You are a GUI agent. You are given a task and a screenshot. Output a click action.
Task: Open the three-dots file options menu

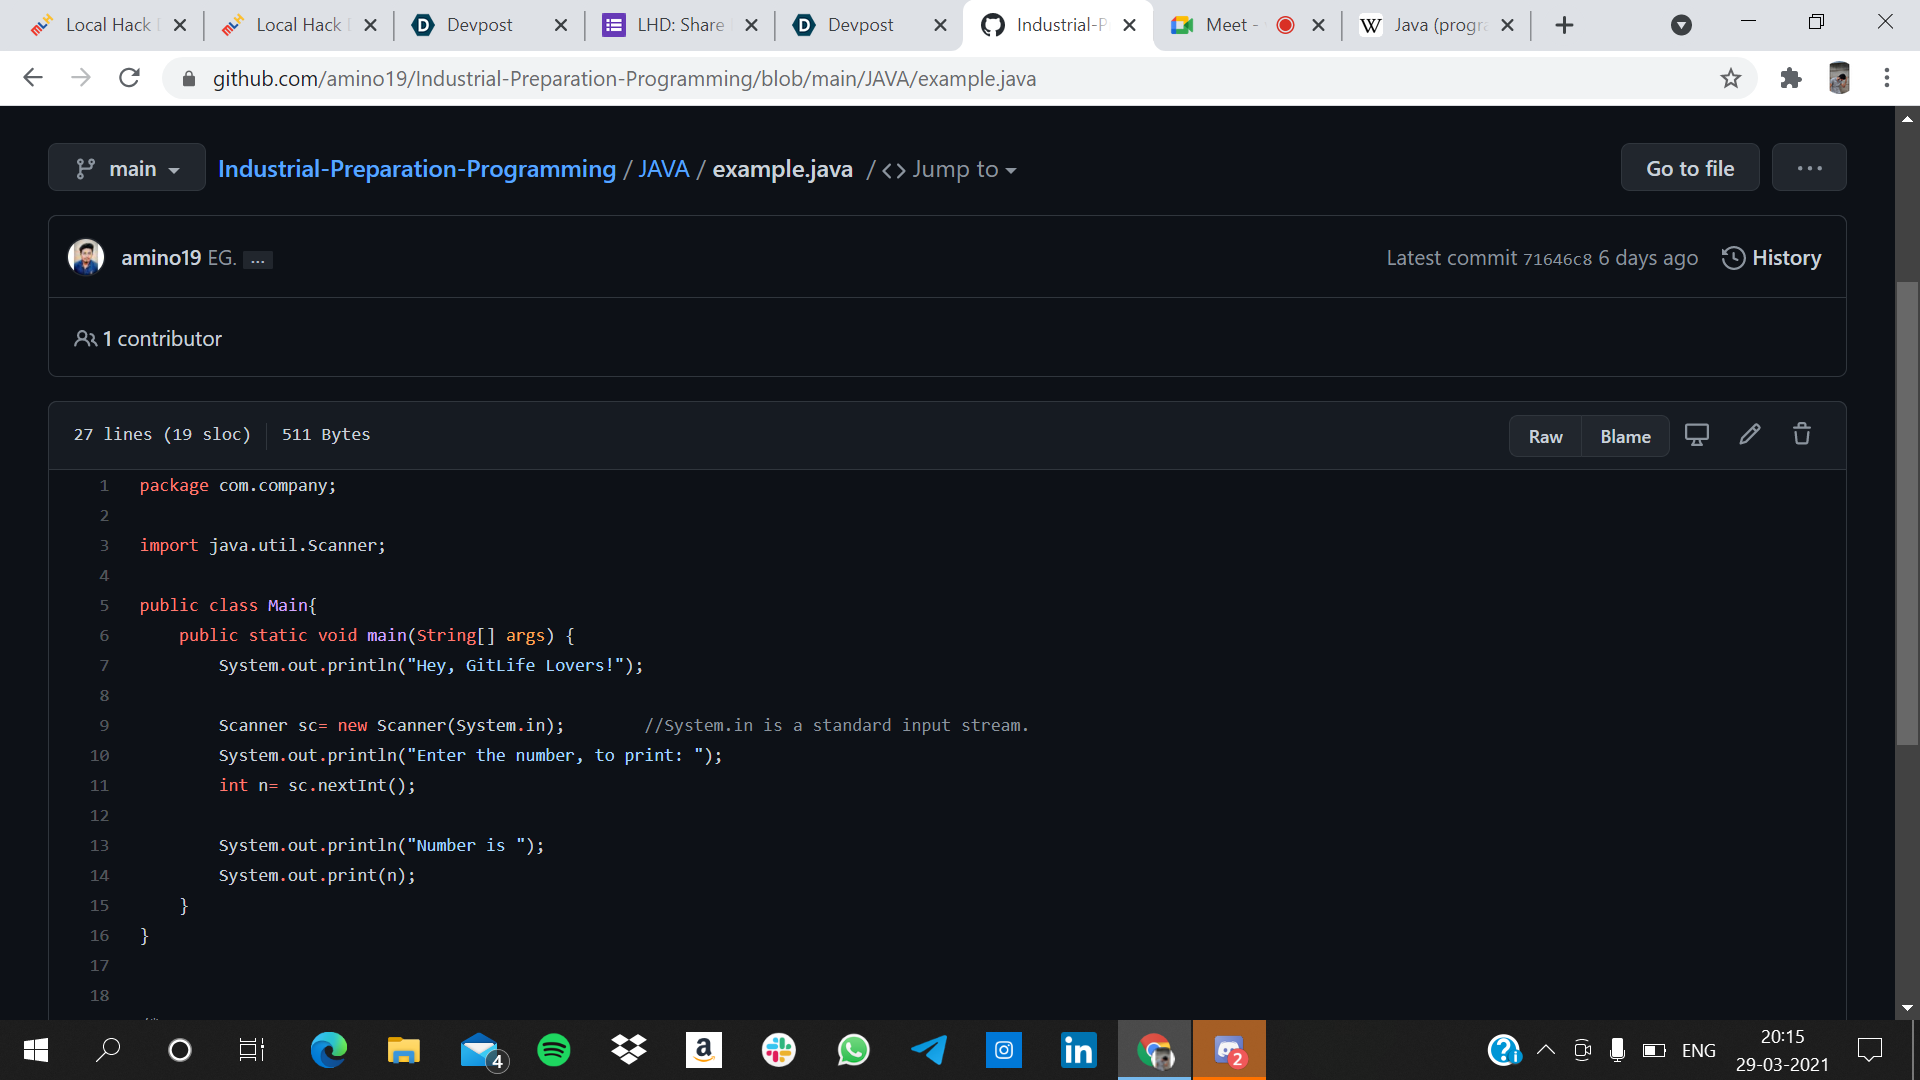tap(1809, 168)
